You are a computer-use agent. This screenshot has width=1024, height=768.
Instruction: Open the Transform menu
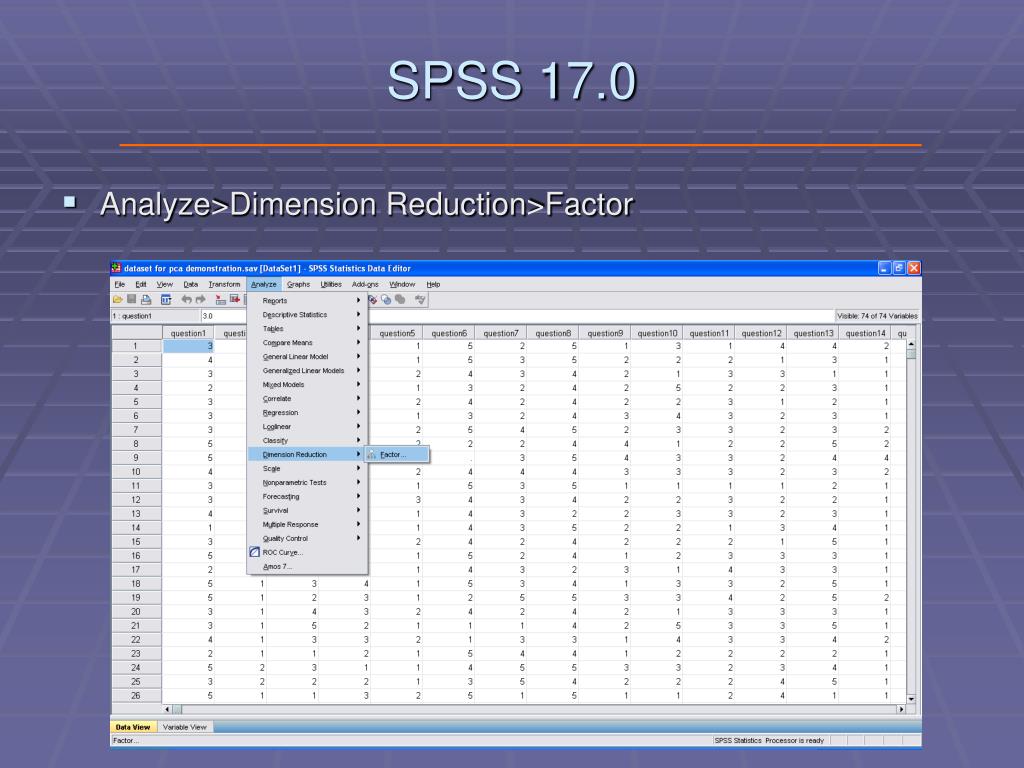click(x=225, y=284)
